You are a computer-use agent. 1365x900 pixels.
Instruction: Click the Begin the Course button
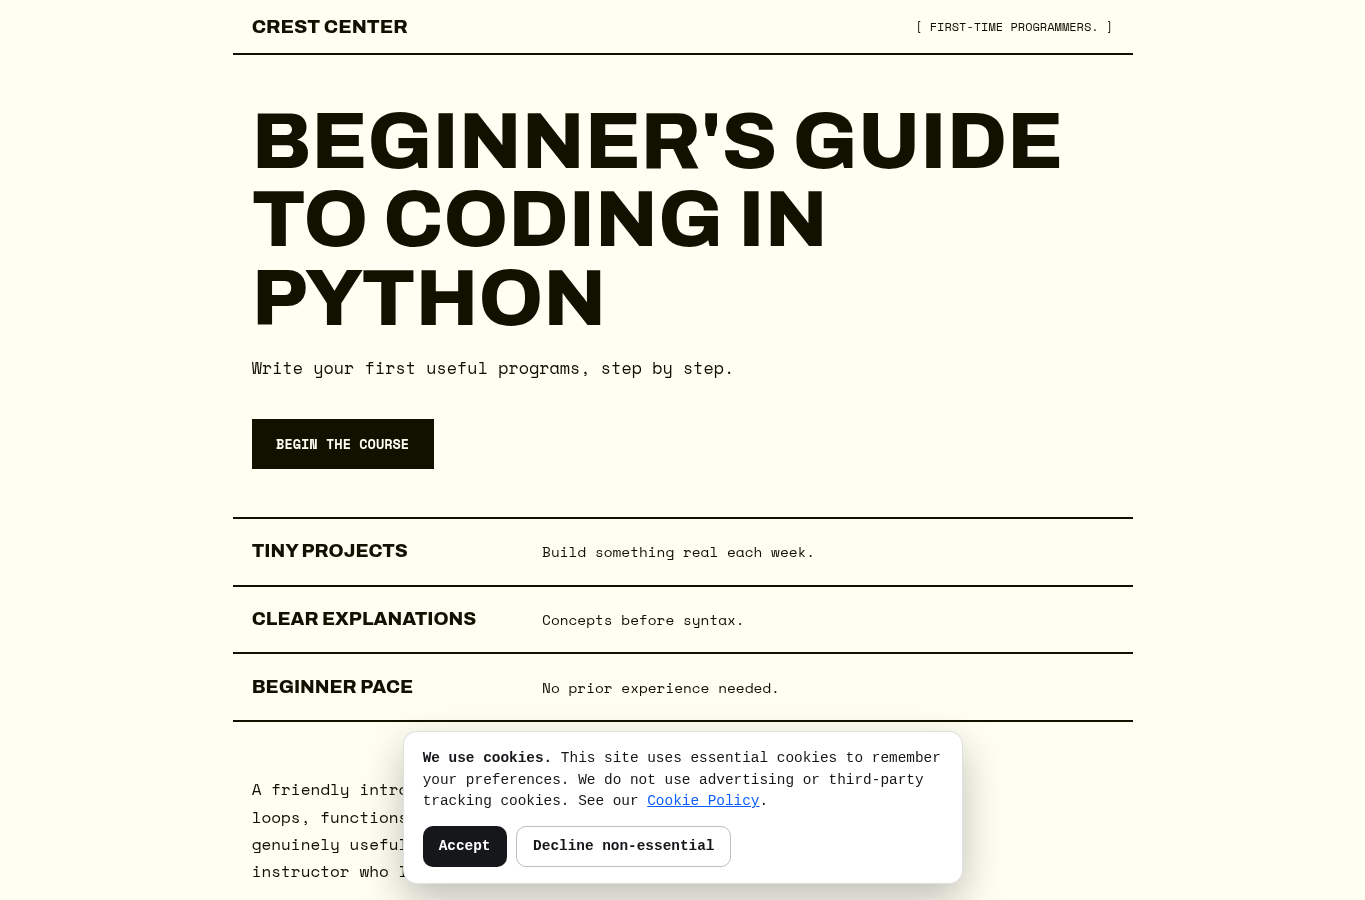343,444
